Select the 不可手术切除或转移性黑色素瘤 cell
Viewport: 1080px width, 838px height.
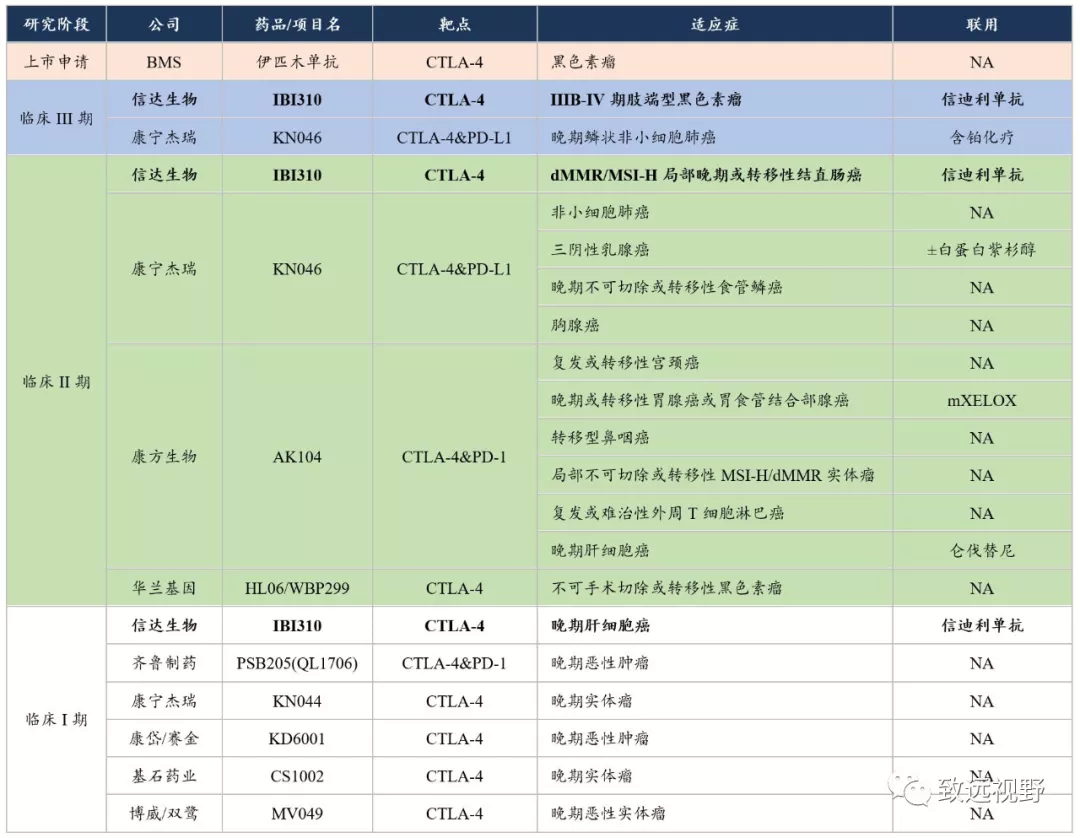click(715, 588)
